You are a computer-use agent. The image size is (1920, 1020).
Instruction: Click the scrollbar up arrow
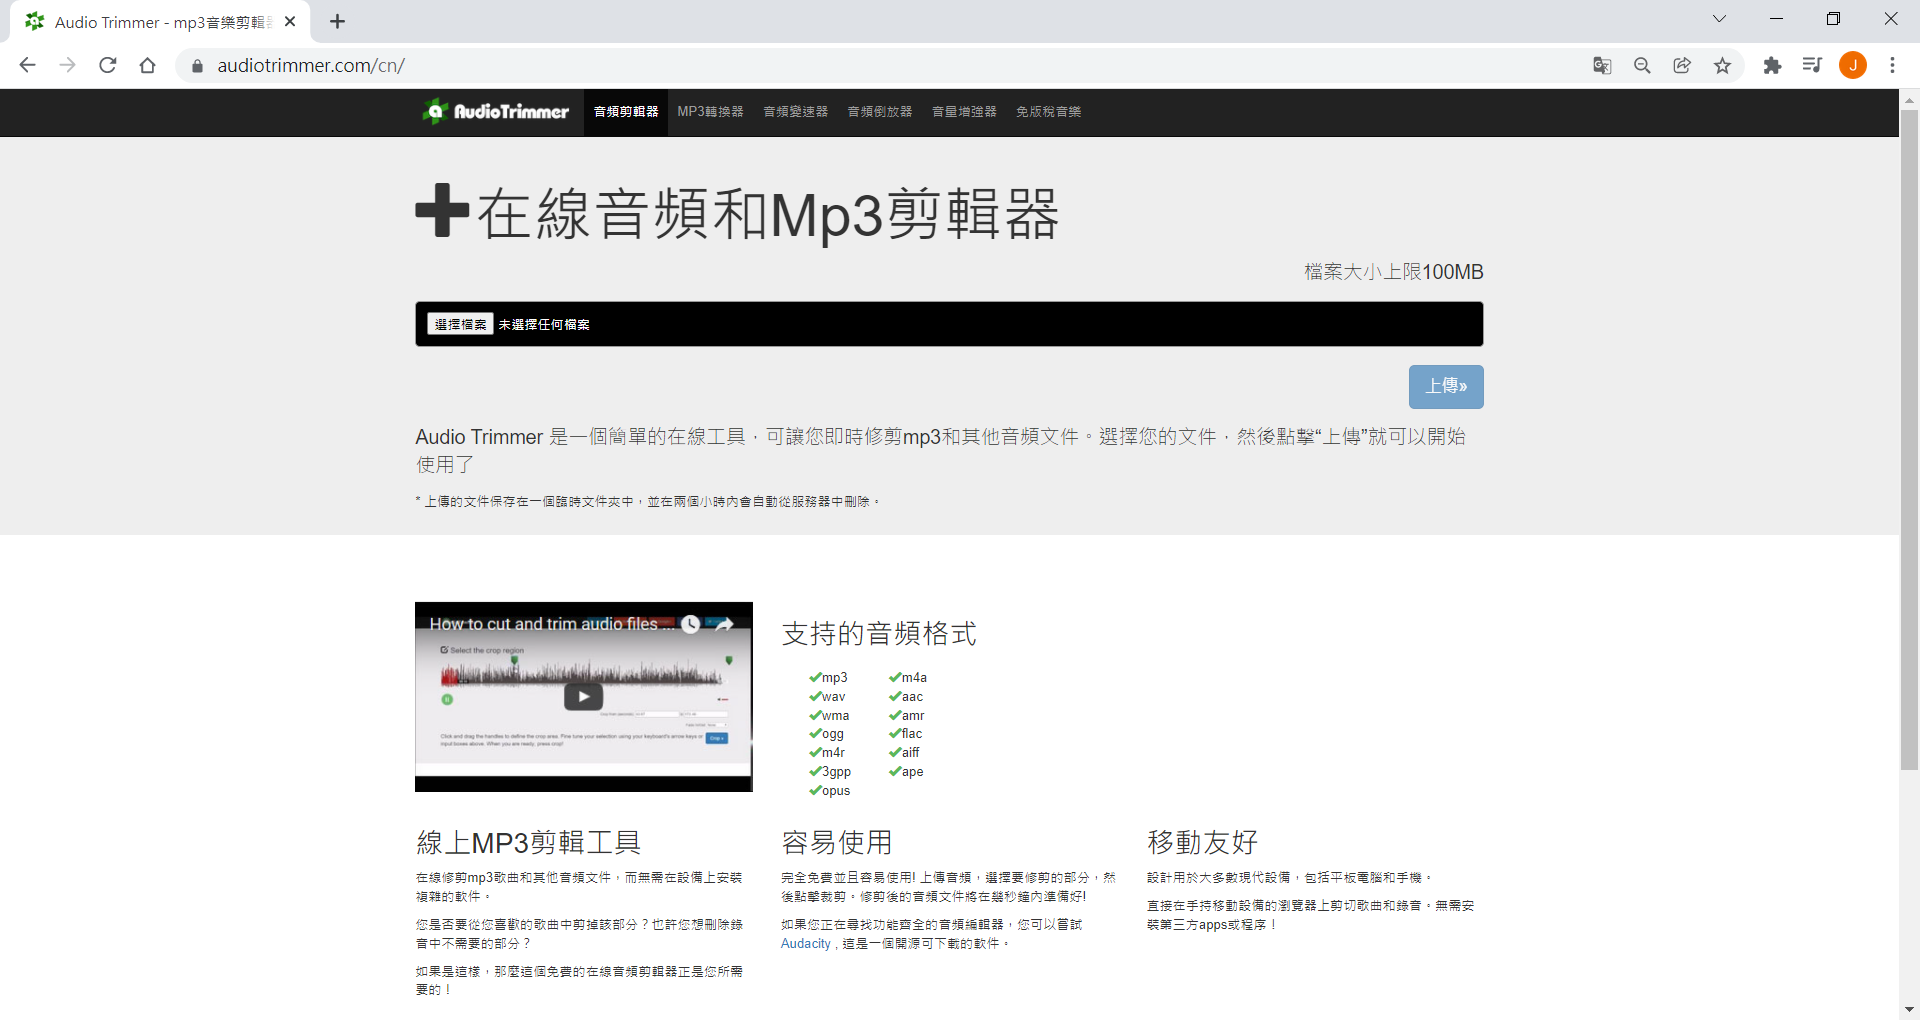click(1910, 100)
